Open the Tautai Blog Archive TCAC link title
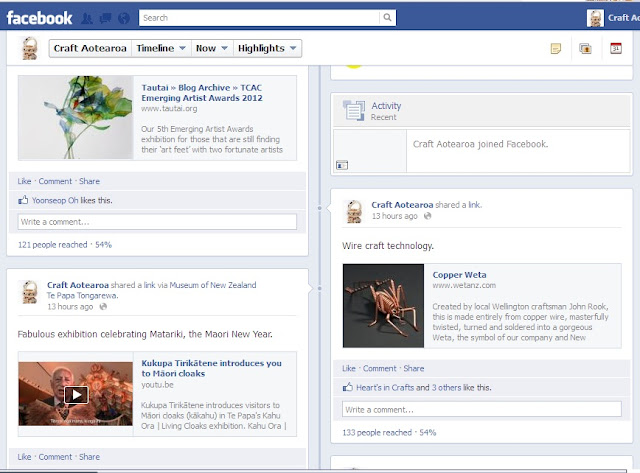 tap(202, 93)
